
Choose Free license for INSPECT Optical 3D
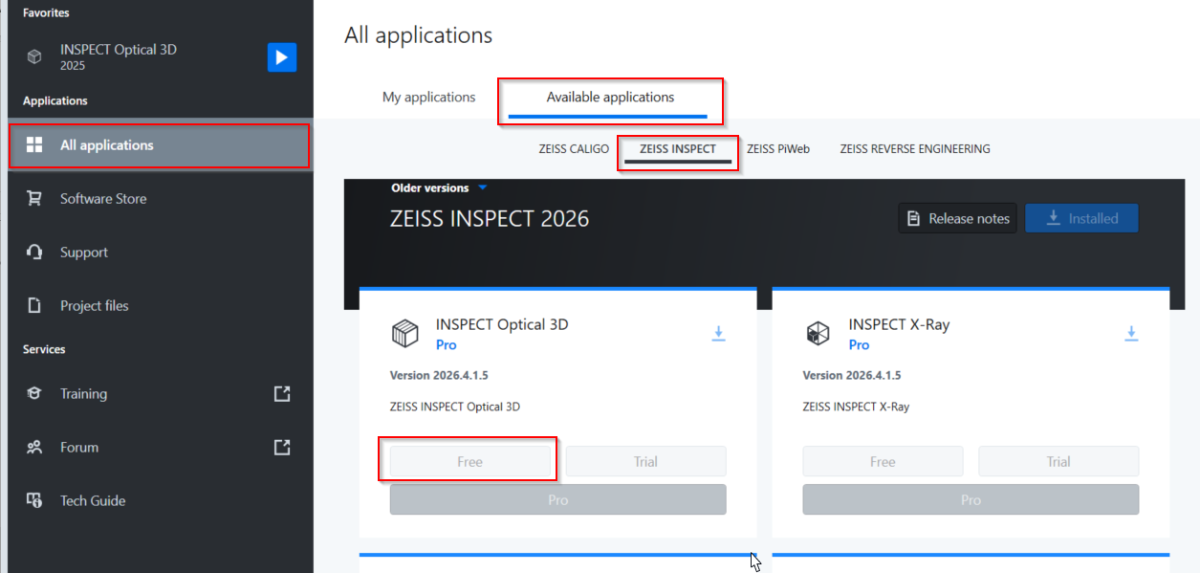pyautogui.click(x=470, y=461)
